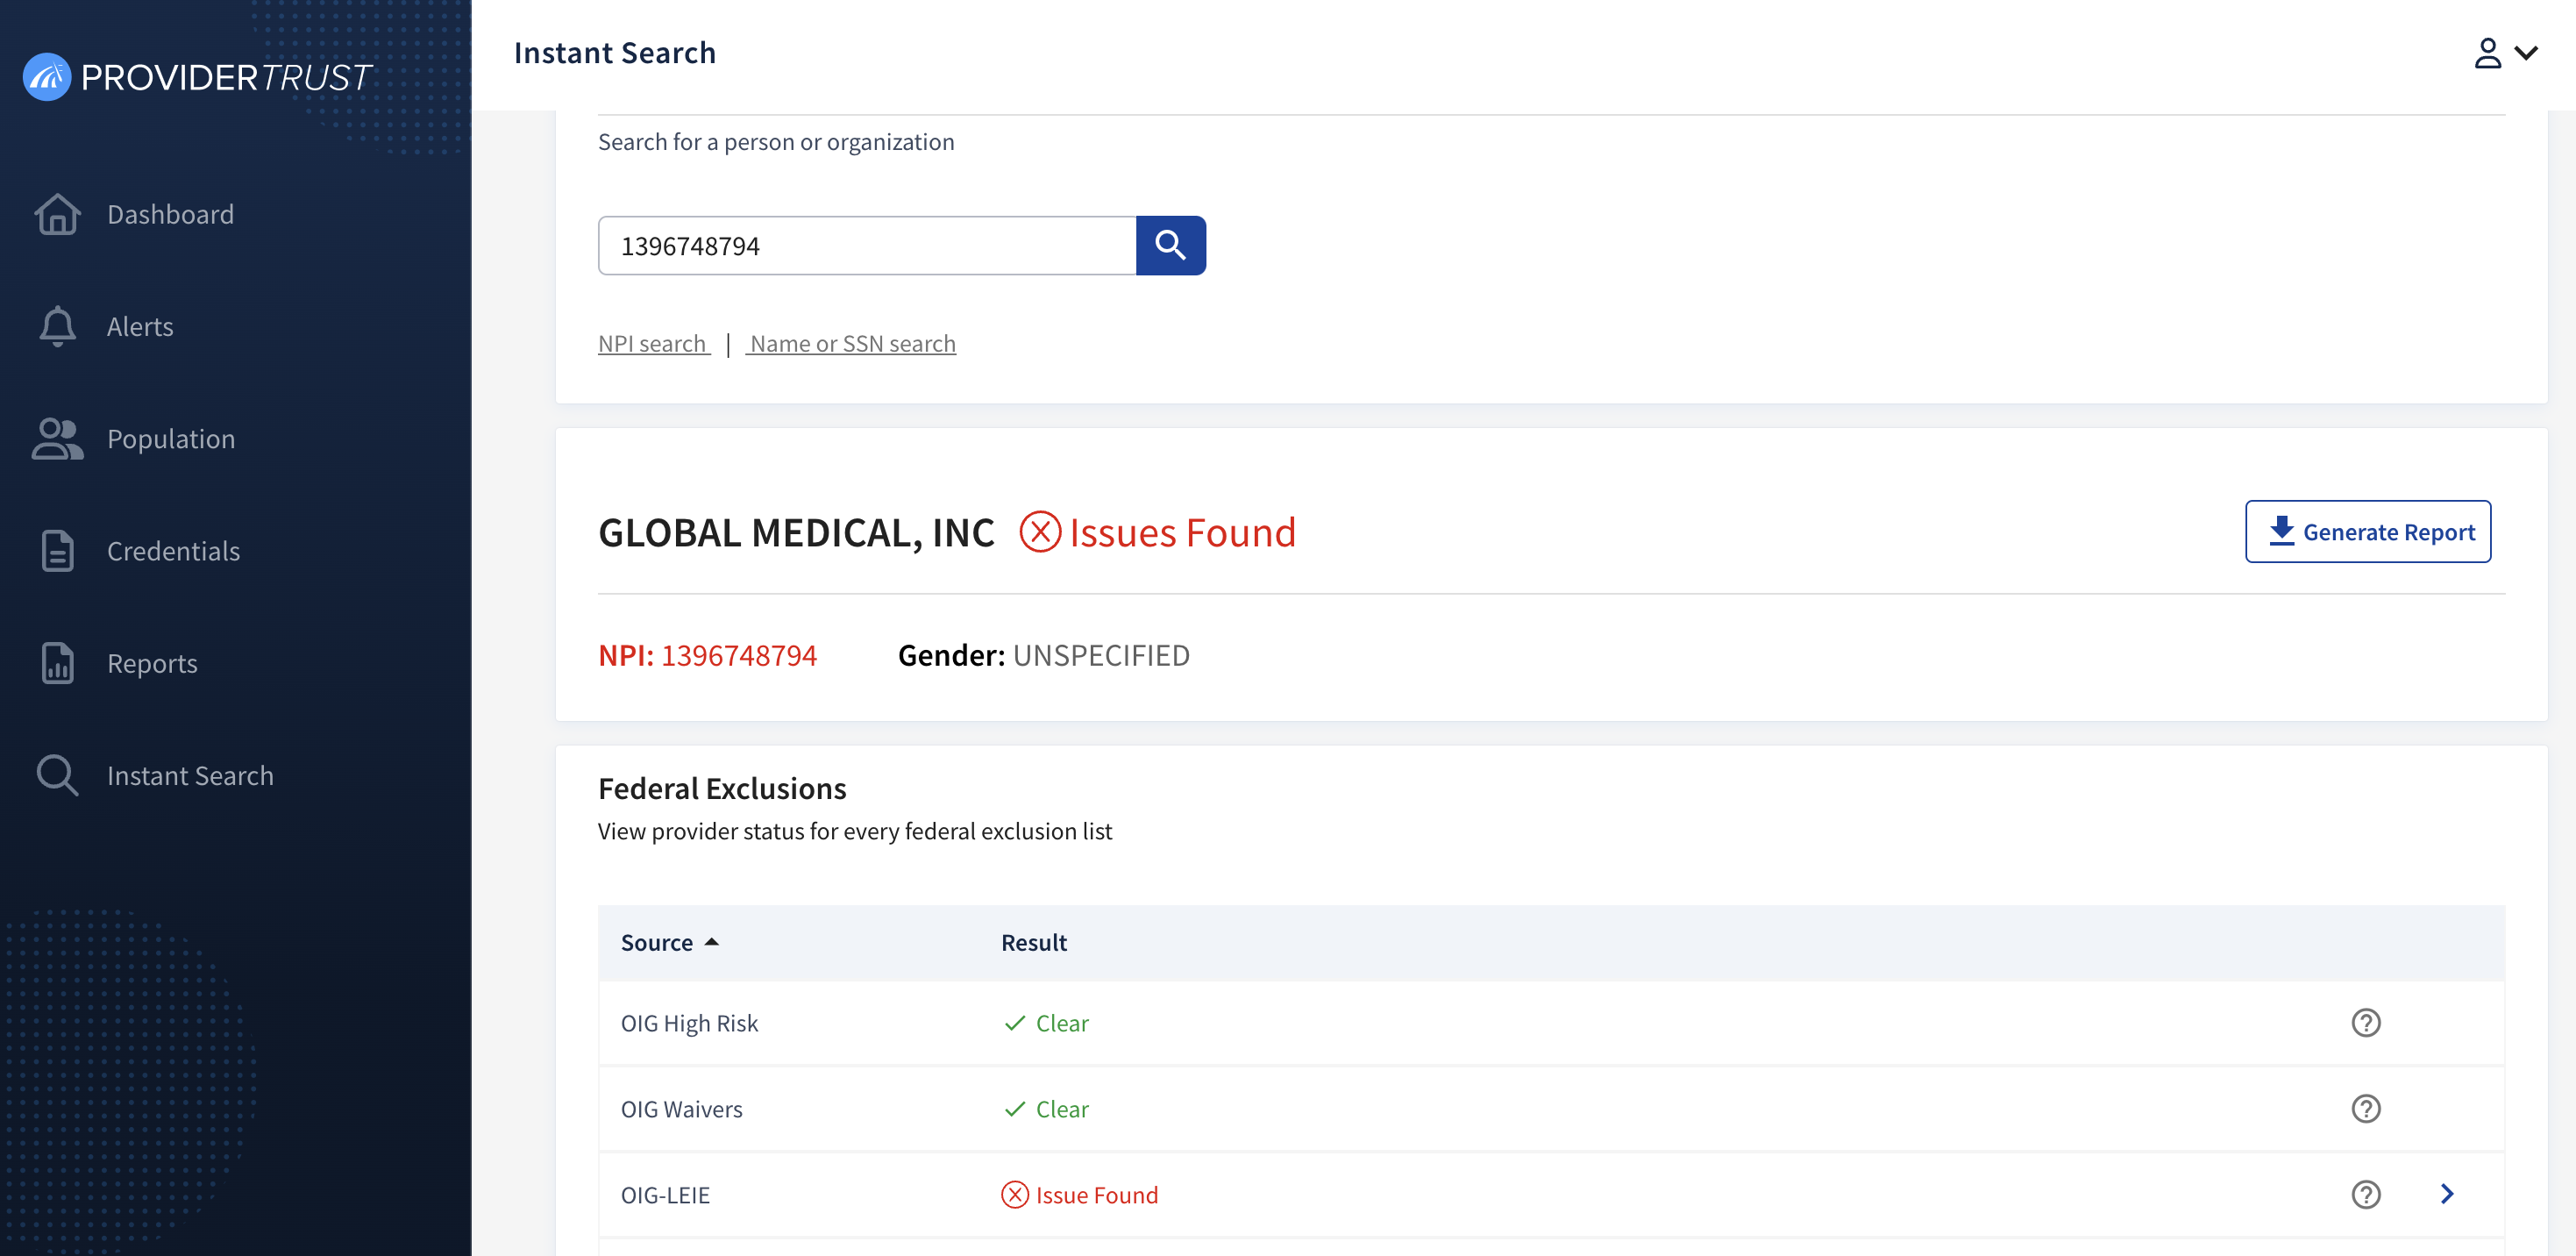
Task: Click the Alerts bell icon
Action: (57, 326)
